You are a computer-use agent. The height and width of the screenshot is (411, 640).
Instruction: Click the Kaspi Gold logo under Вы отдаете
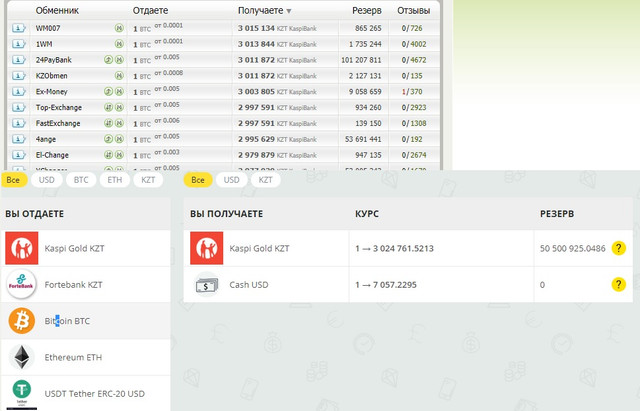point(22,248)
